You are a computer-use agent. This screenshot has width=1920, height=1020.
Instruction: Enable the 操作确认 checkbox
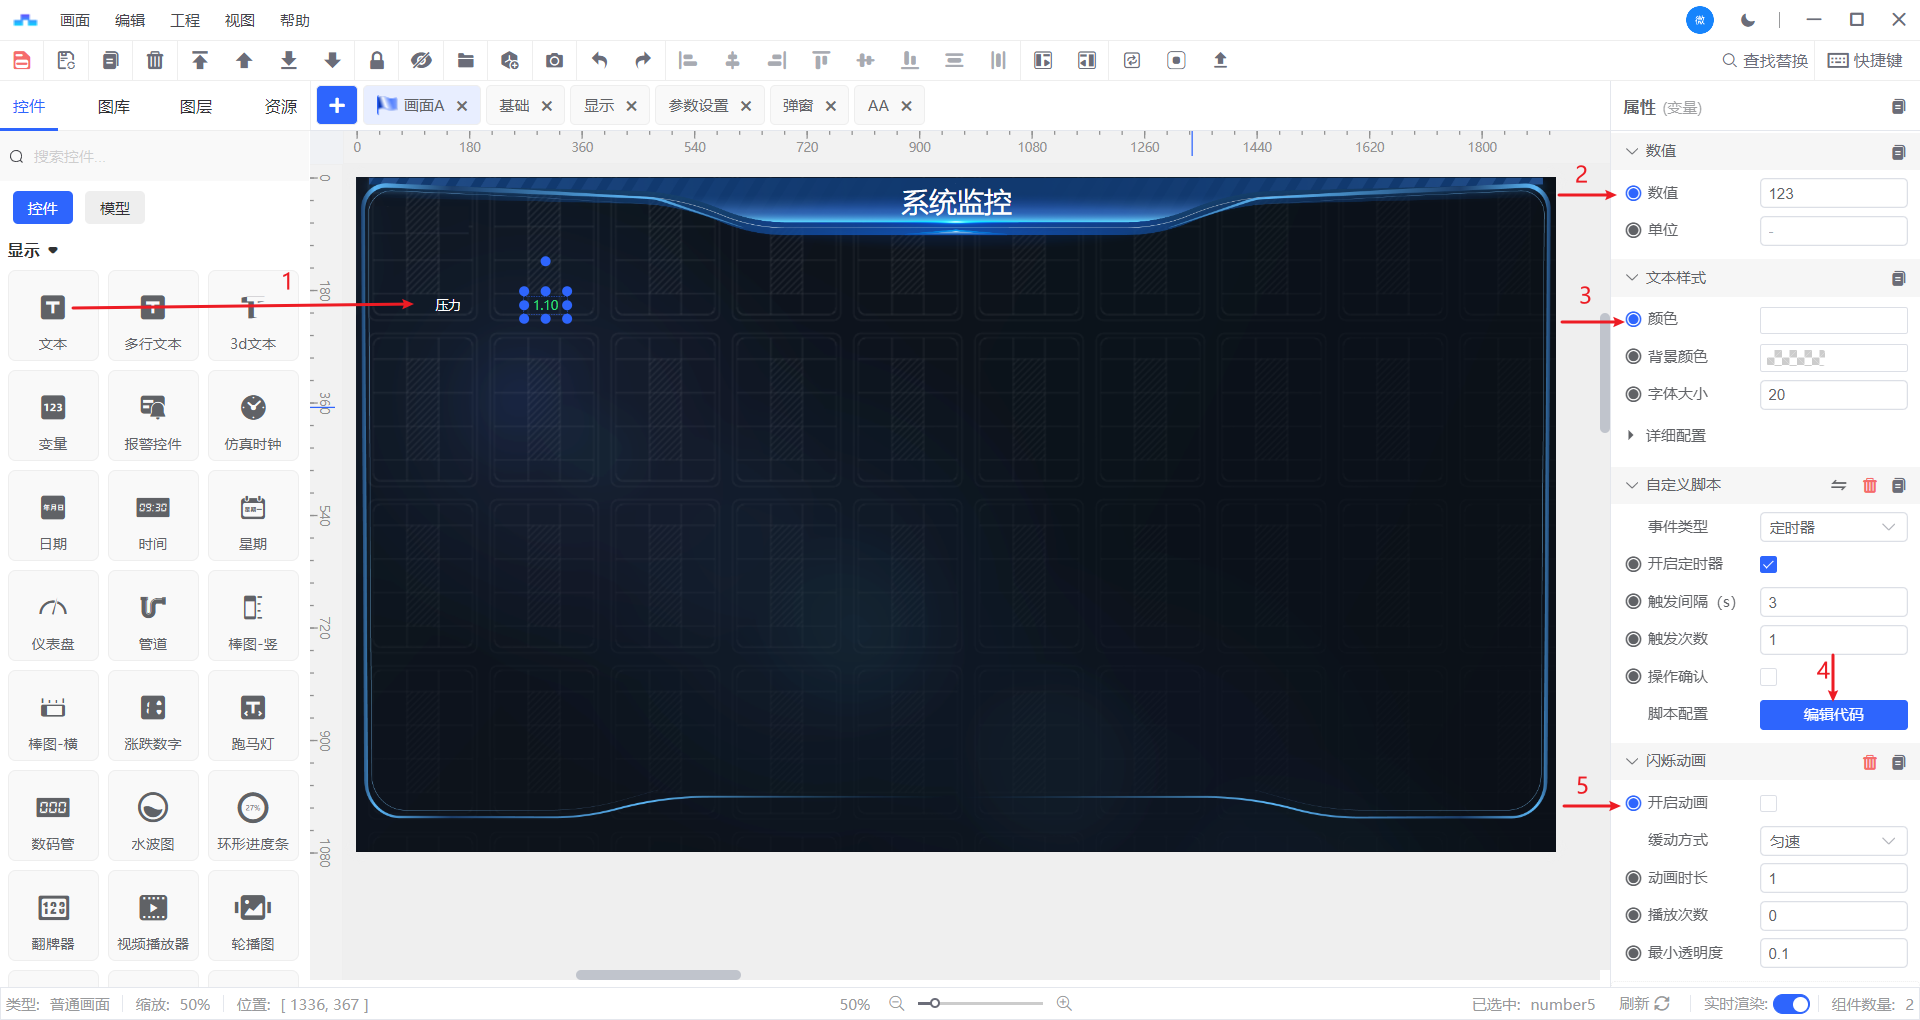click(x=1768, y=677)
